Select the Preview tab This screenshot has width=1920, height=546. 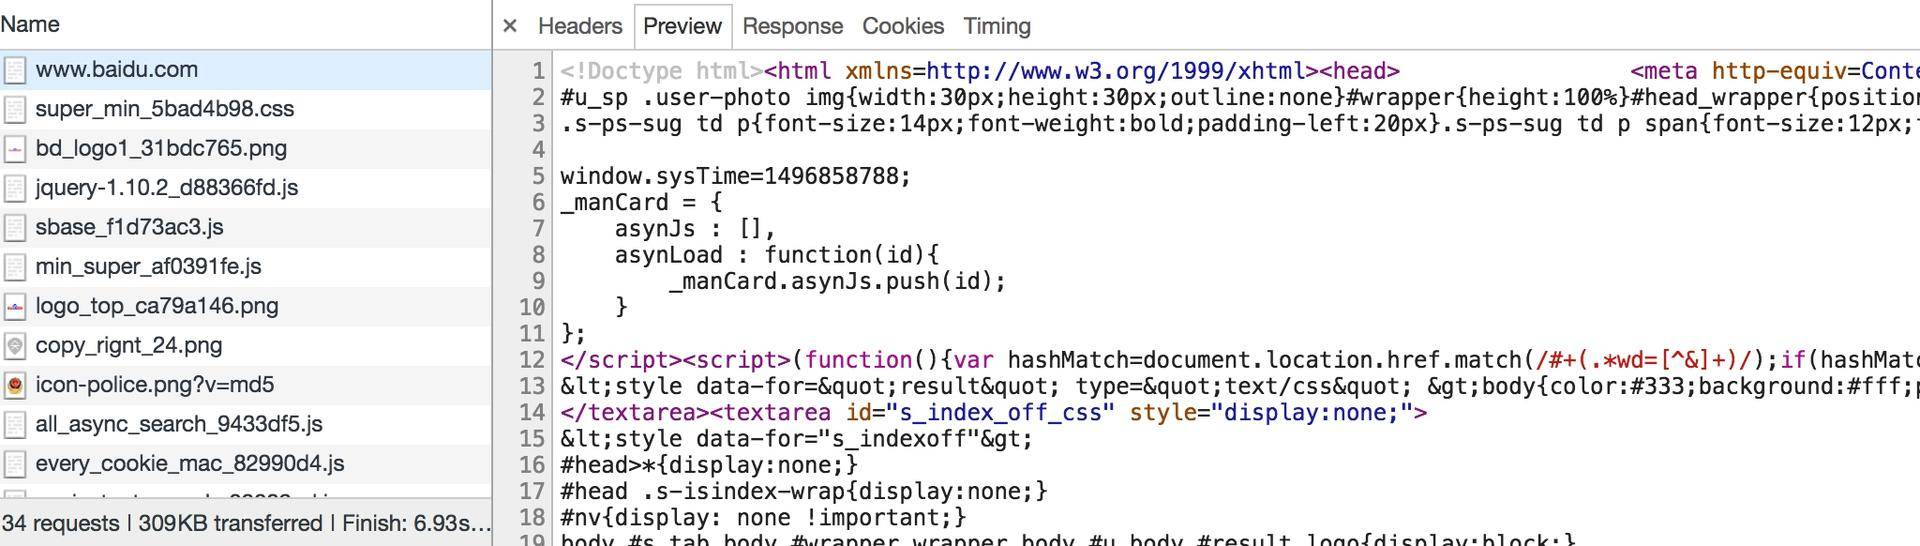pos(682,26)
